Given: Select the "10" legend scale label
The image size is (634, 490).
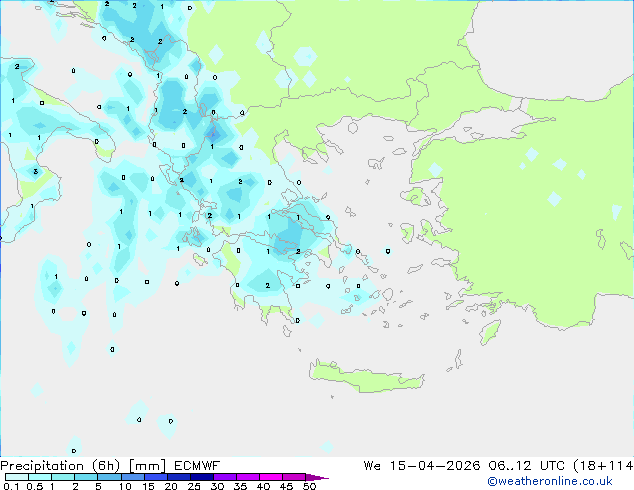Looking at the screenshot, I should click(125, 486).
